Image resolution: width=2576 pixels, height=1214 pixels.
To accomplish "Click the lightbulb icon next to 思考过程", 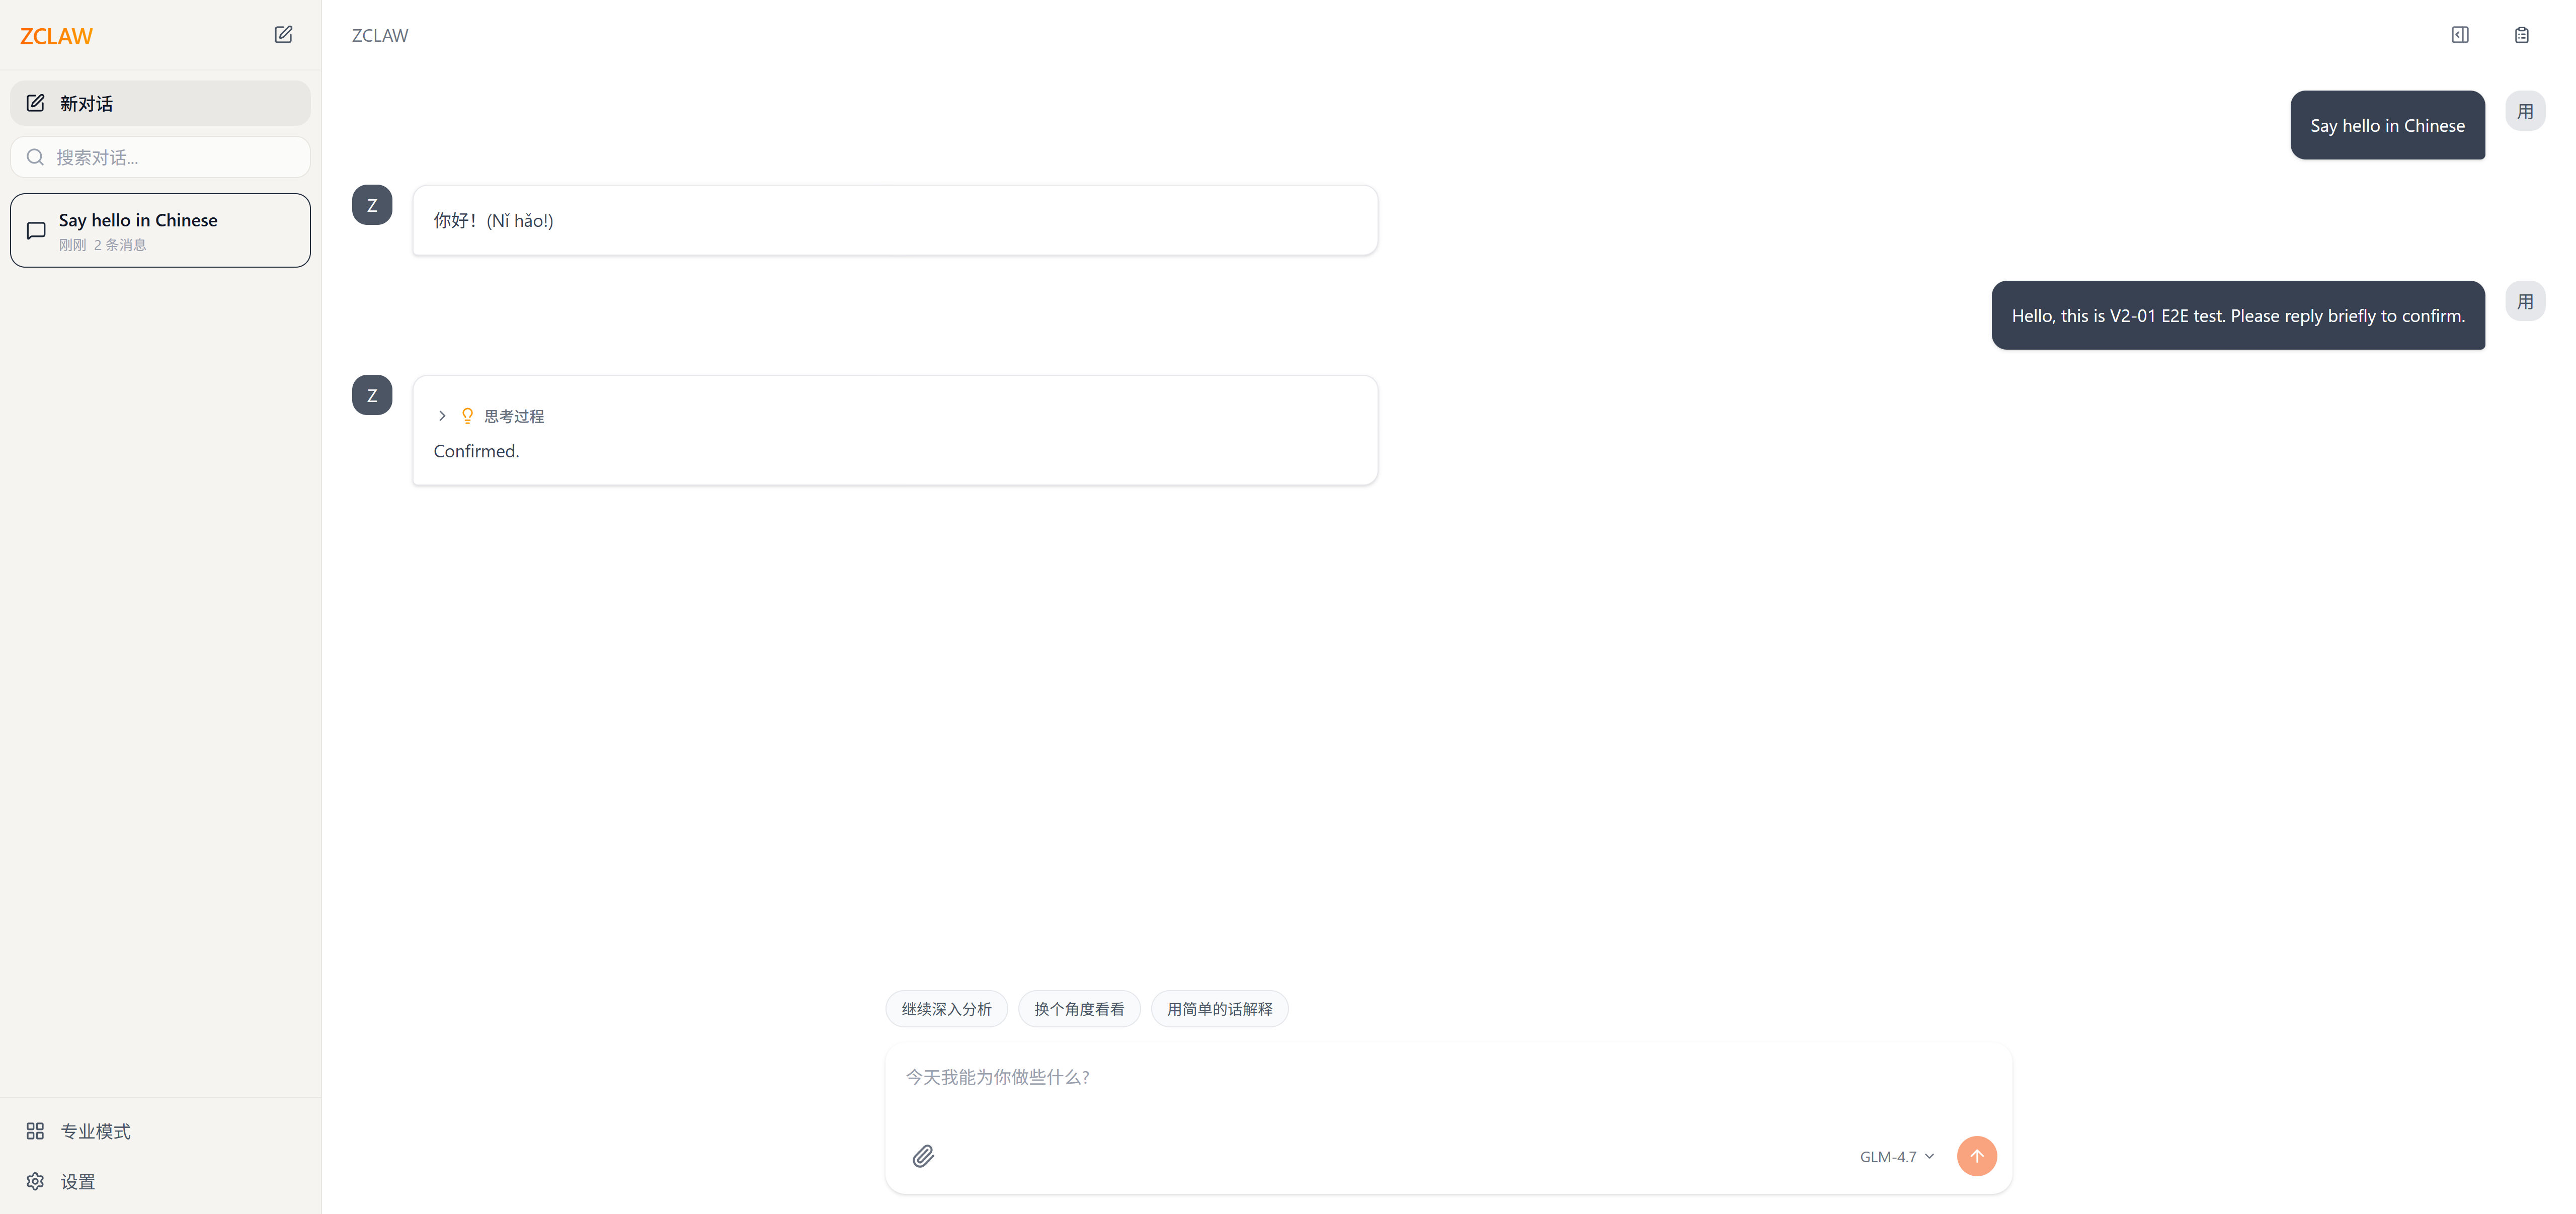I will pos(467,416).
